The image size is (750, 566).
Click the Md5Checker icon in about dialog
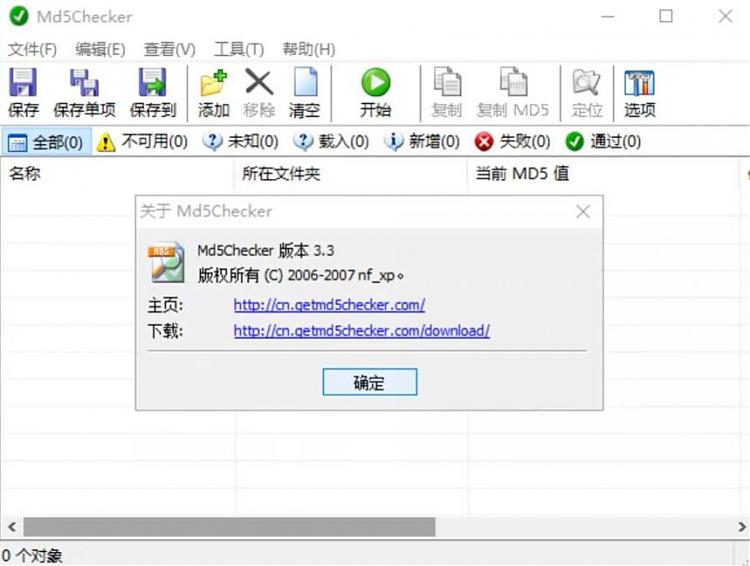click(165, 262)
